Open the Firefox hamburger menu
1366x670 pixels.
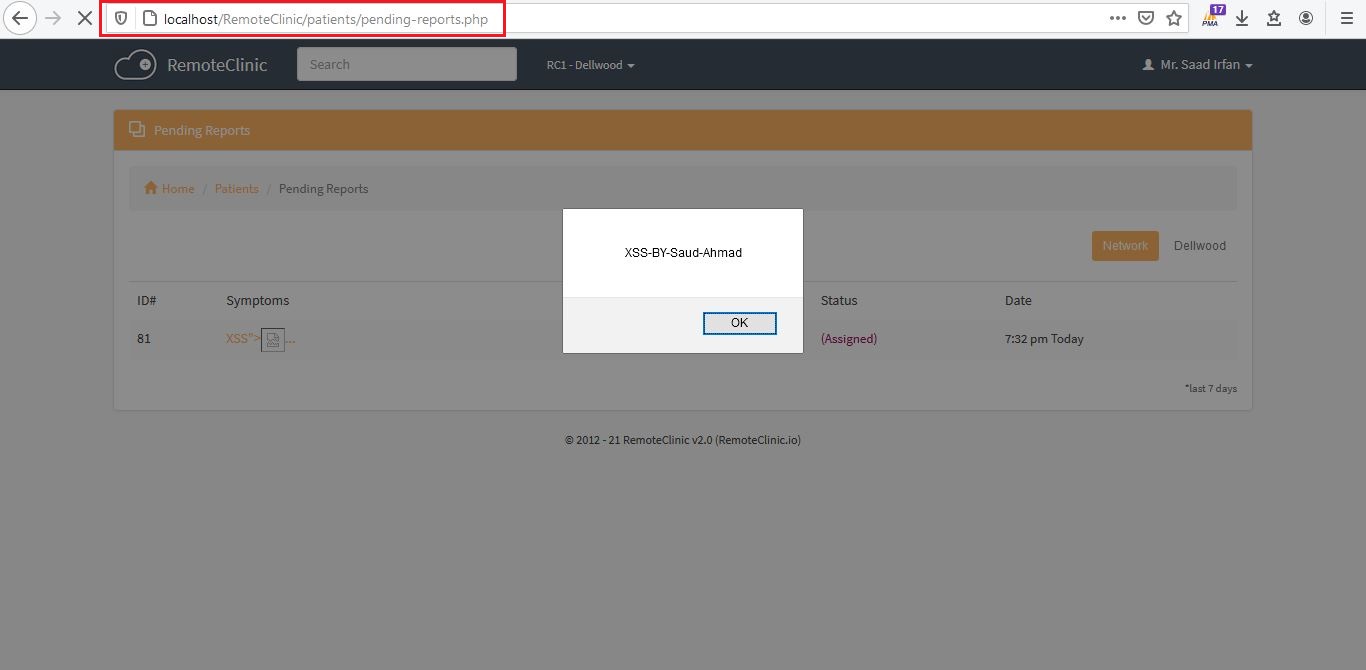(1346, 18)
